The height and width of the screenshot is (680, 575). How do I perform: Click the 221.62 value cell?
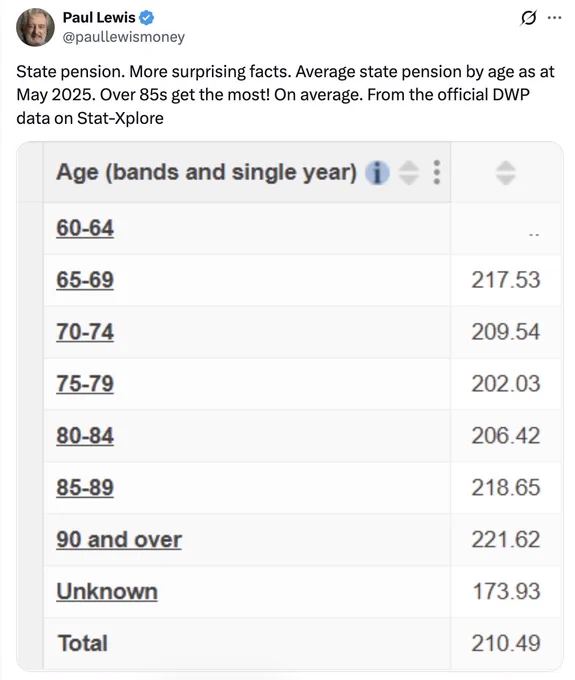pos(506,540)
